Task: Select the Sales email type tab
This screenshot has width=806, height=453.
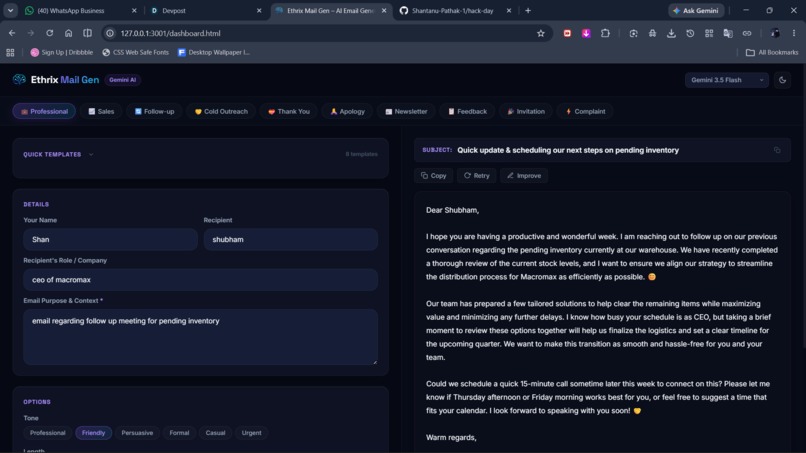Action: pos(101,111)
